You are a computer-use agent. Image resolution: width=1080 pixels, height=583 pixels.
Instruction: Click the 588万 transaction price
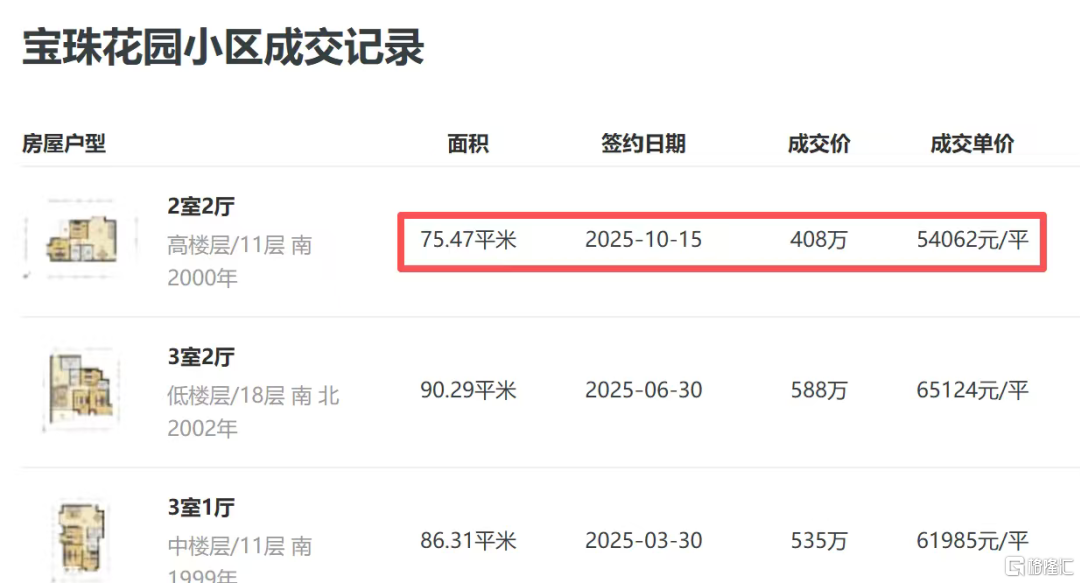(x=819, y=390)
